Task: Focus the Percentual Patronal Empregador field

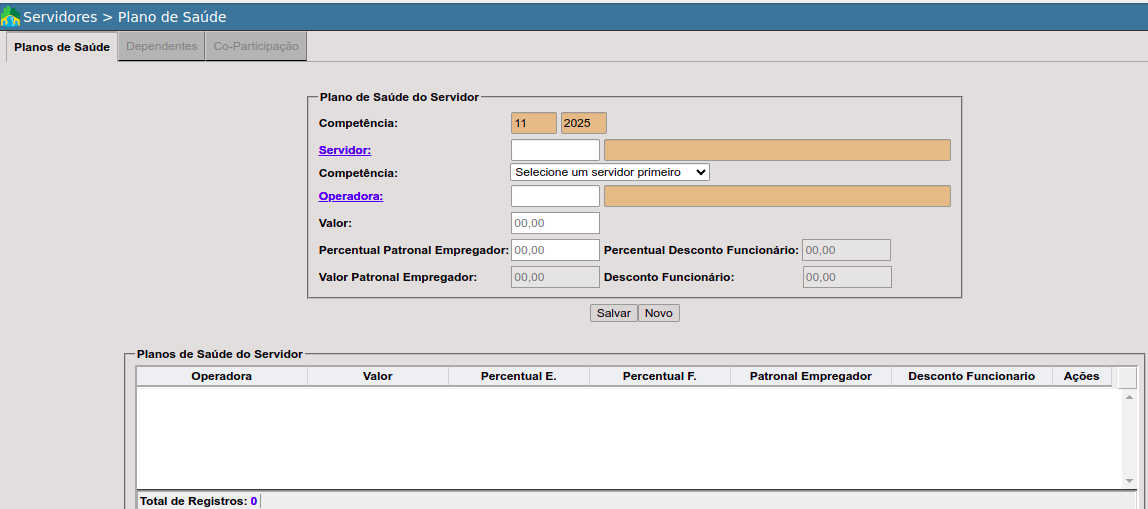Action: pyautogui.click(x=555, y=250)
